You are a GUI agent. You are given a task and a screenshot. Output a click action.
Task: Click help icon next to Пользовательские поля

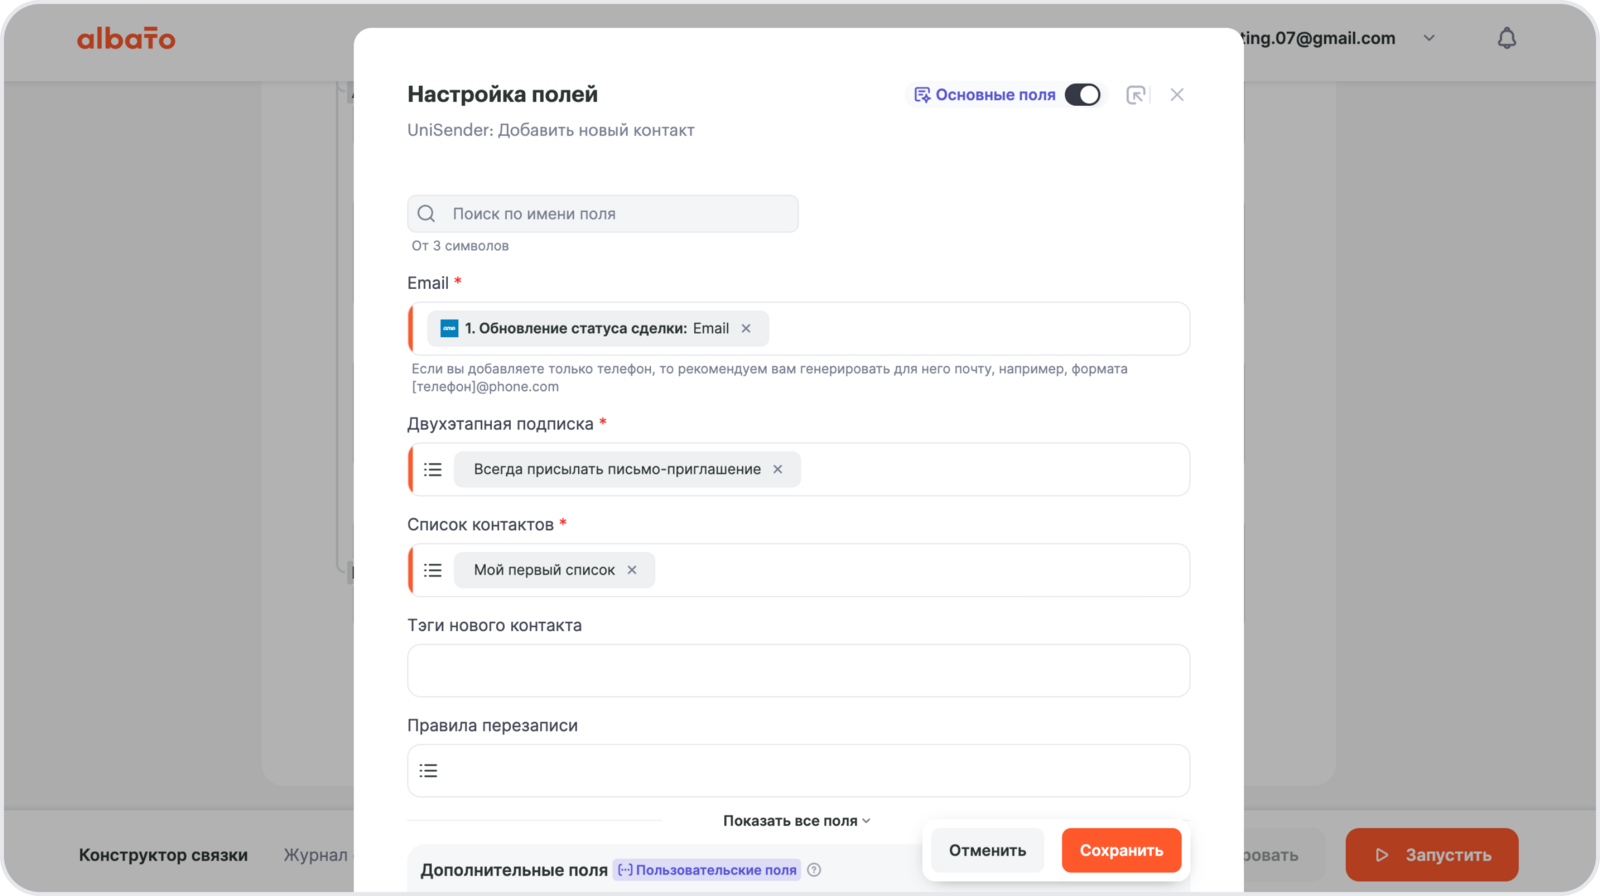[x=814, y=870]
